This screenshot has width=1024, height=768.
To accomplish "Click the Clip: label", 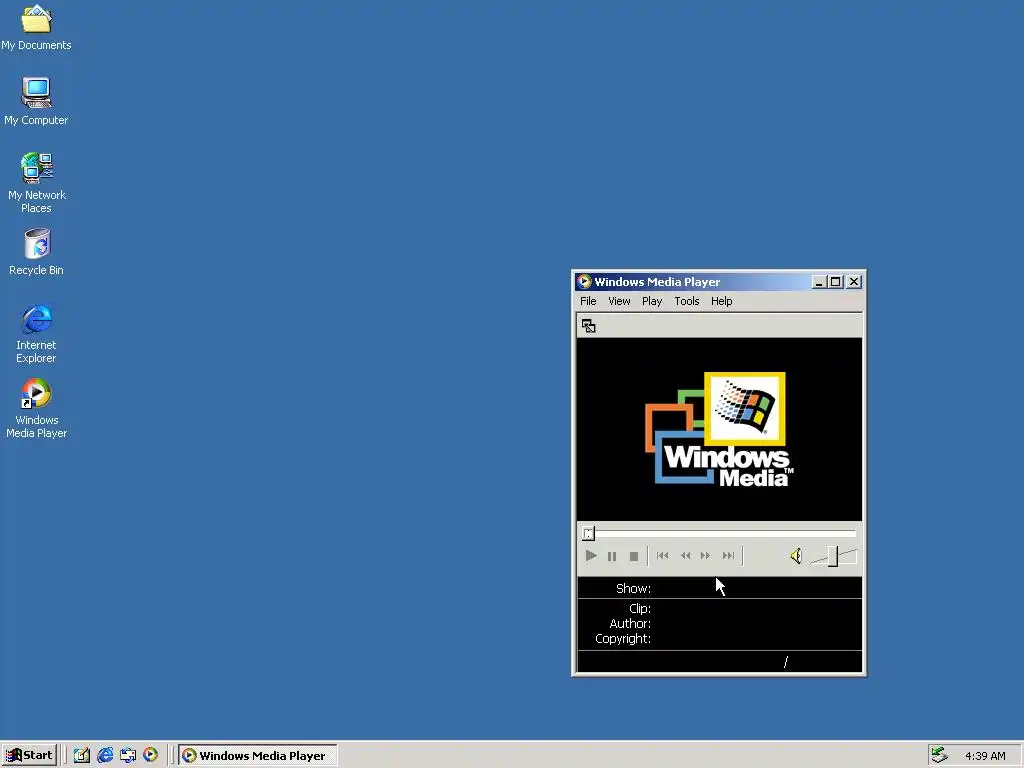I will 639,609.
